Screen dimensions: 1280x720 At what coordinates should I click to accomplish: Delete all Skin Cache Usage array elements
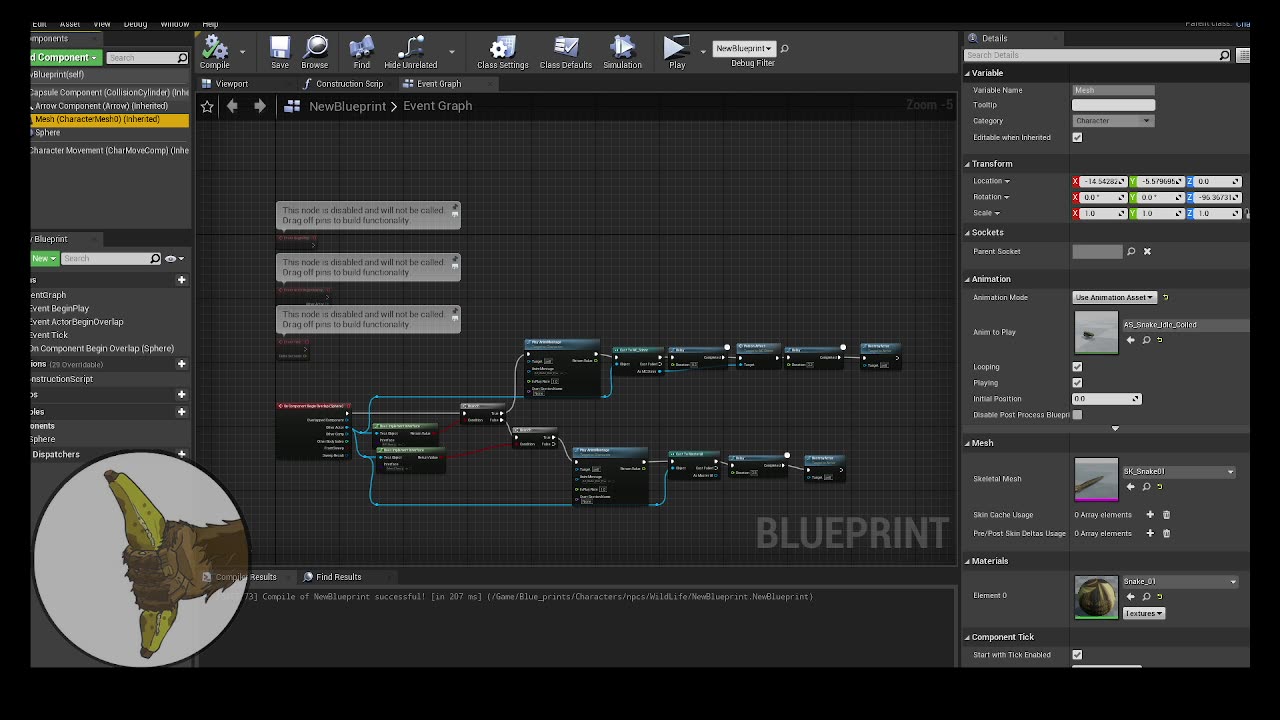click(1166, 515)
